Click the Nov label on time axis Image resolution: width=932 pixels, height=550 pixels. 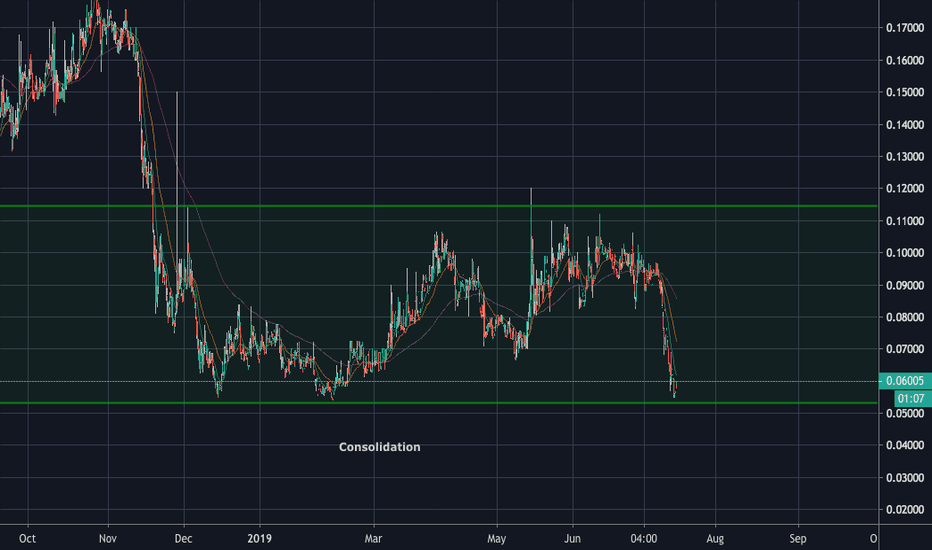(108, 539)
